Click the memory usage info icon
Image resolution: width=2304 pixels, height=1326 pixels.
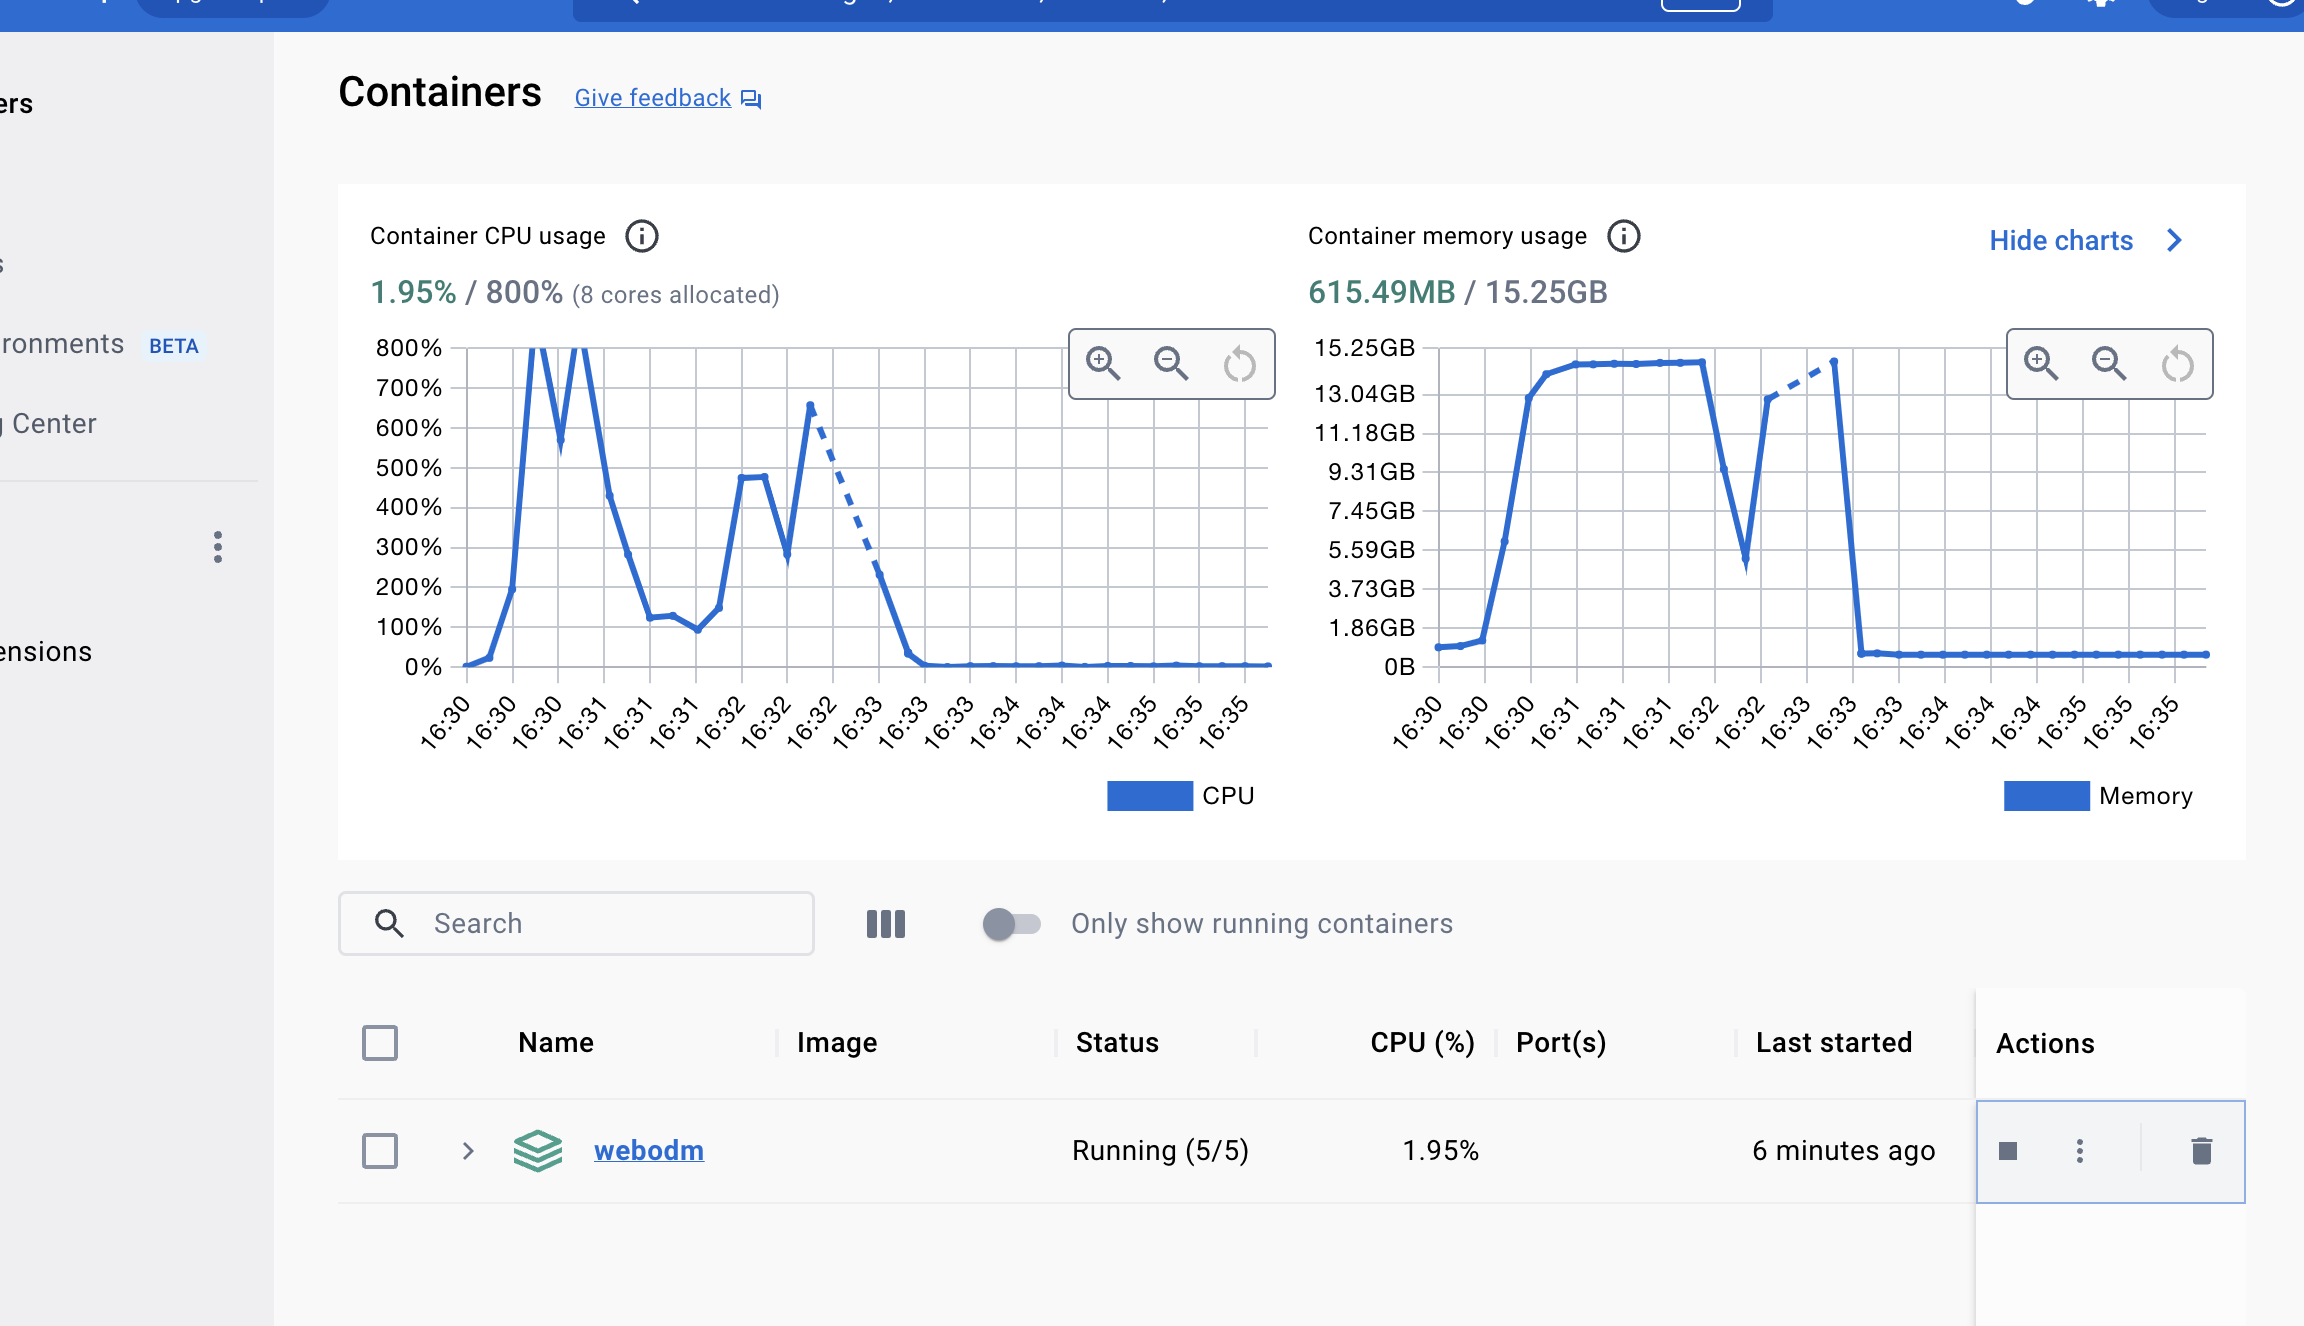point(1623,237)
